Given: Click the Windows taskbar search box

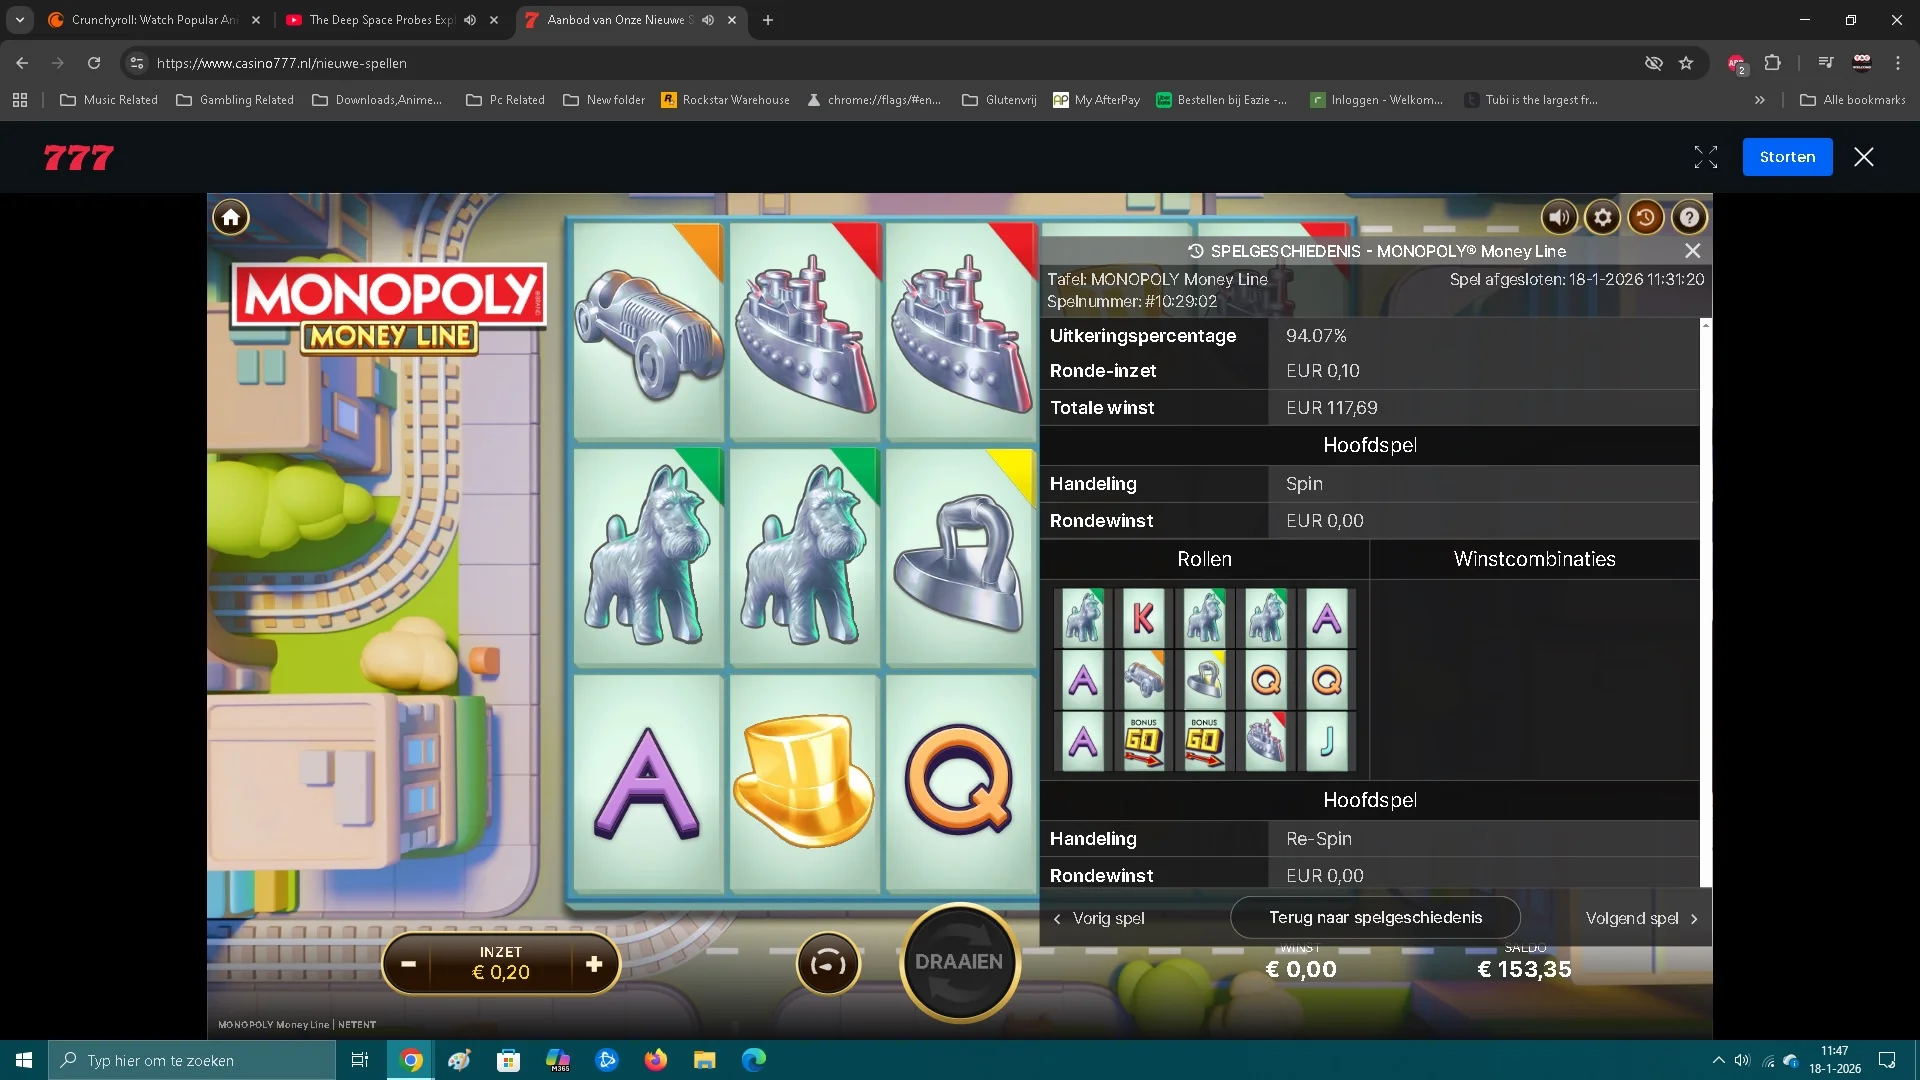Looking at the screenshot, I should click(x=192, y=1060).
